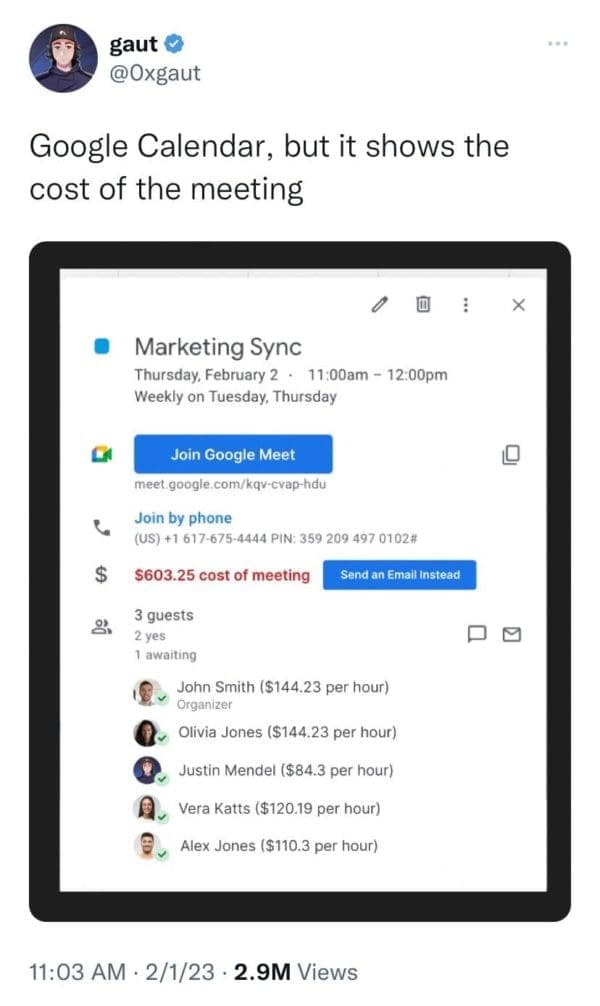Click the Google Meet camera icon
Screen dimensions: 600x1006
pos(101,455)
